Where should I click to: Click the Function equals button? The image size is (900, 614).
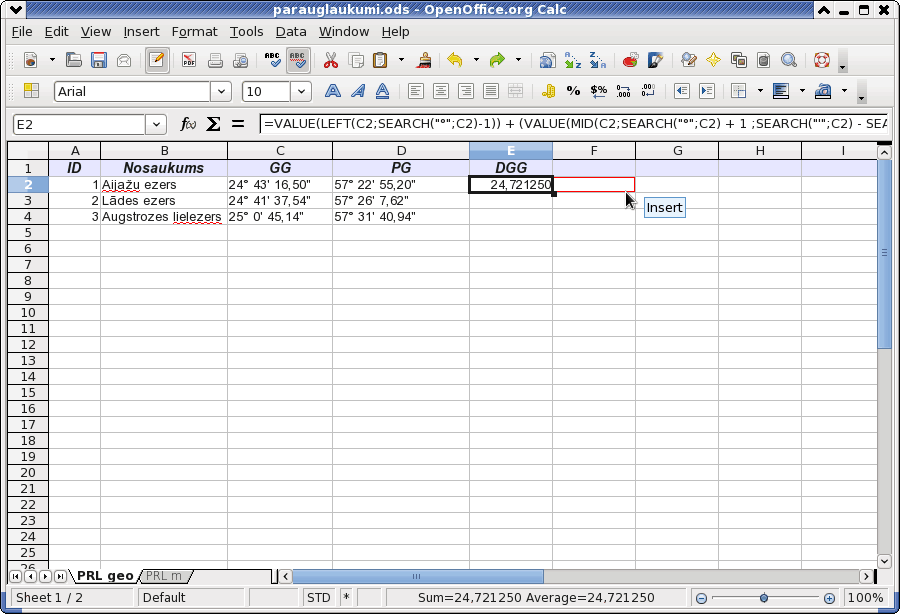(238, 124)
